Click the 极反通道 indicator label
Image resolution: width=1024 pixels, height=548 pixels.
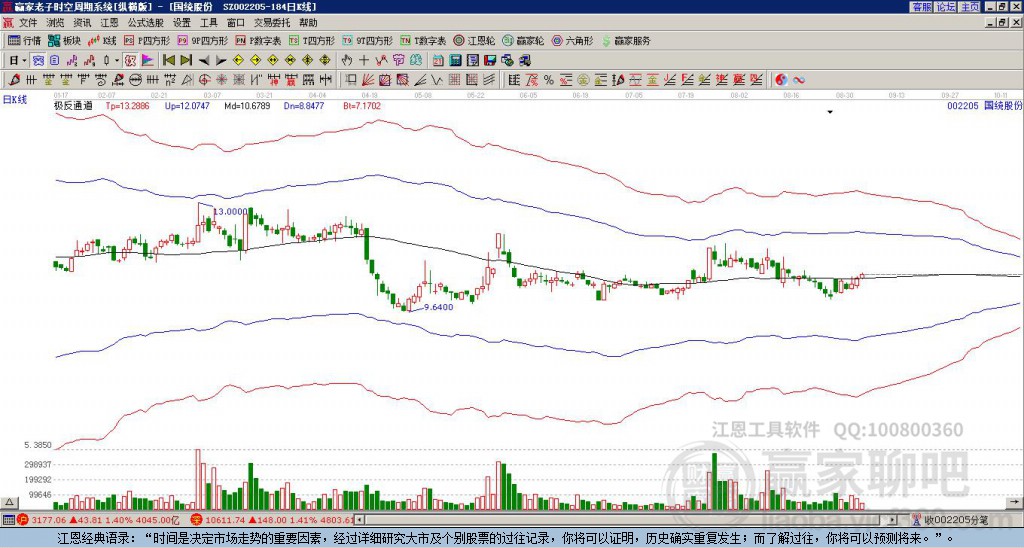coord(73,105)
